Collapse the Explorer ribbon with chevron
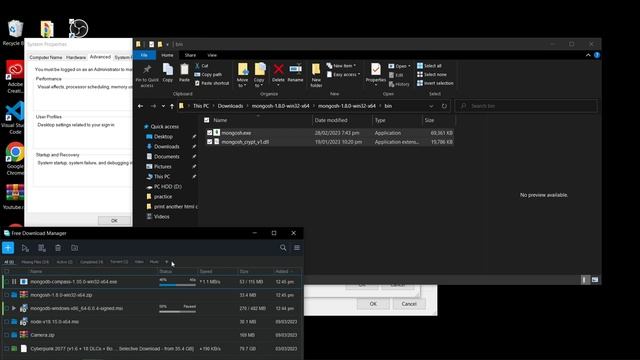This screenshot has height=360, width=640. (588, 55)
